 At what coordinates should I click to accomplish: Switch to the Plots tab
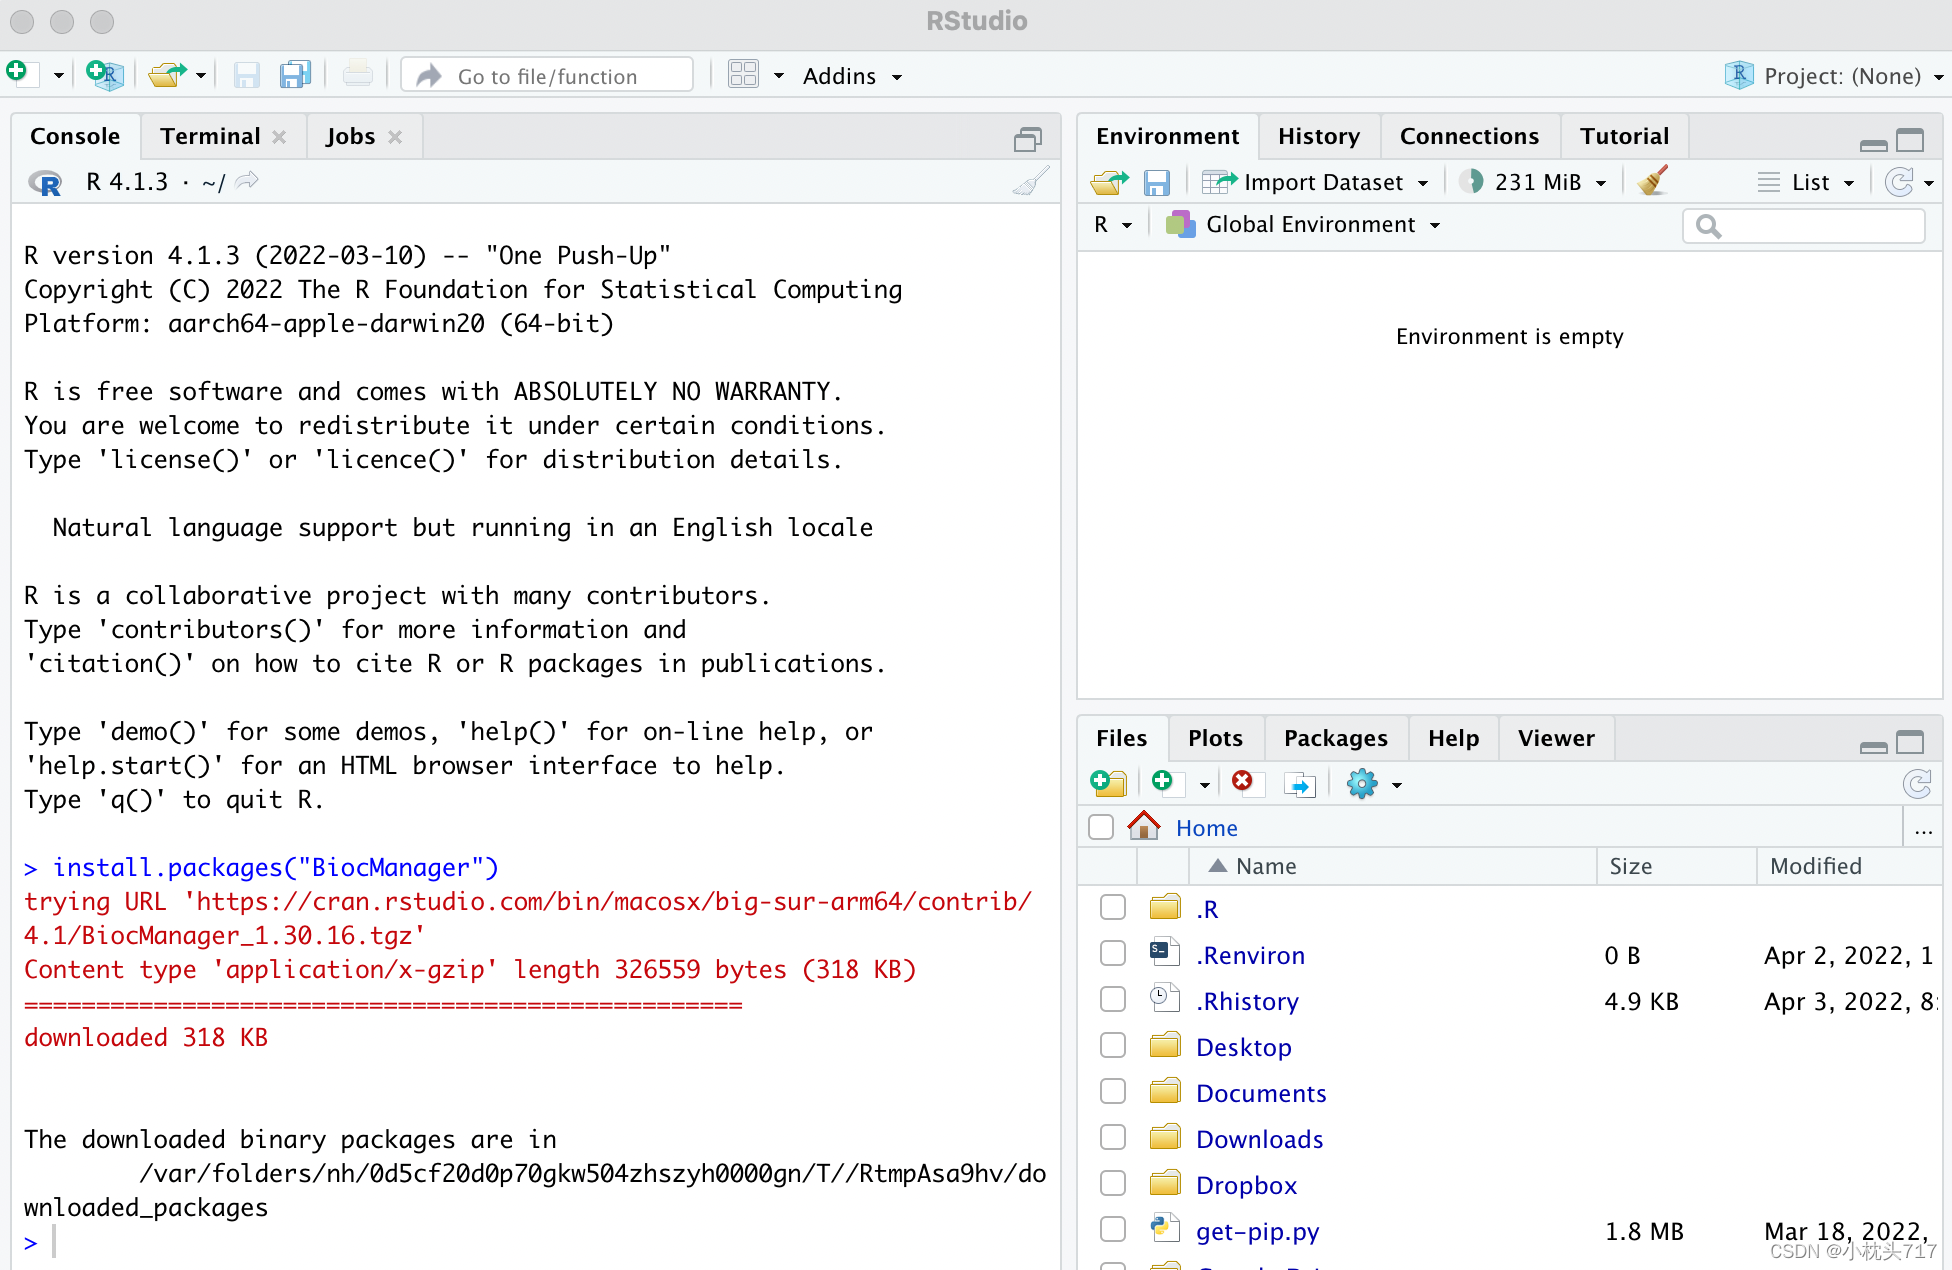tap(1215, 738)
